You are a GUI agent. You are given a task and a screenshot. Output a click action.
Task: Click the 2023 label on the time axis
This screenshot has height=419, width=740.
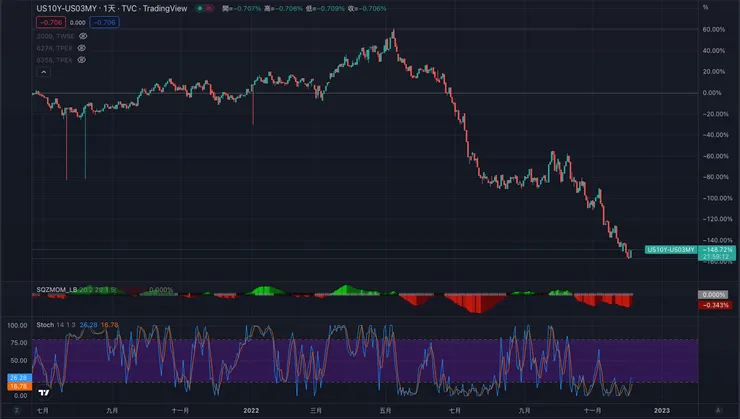662,411
